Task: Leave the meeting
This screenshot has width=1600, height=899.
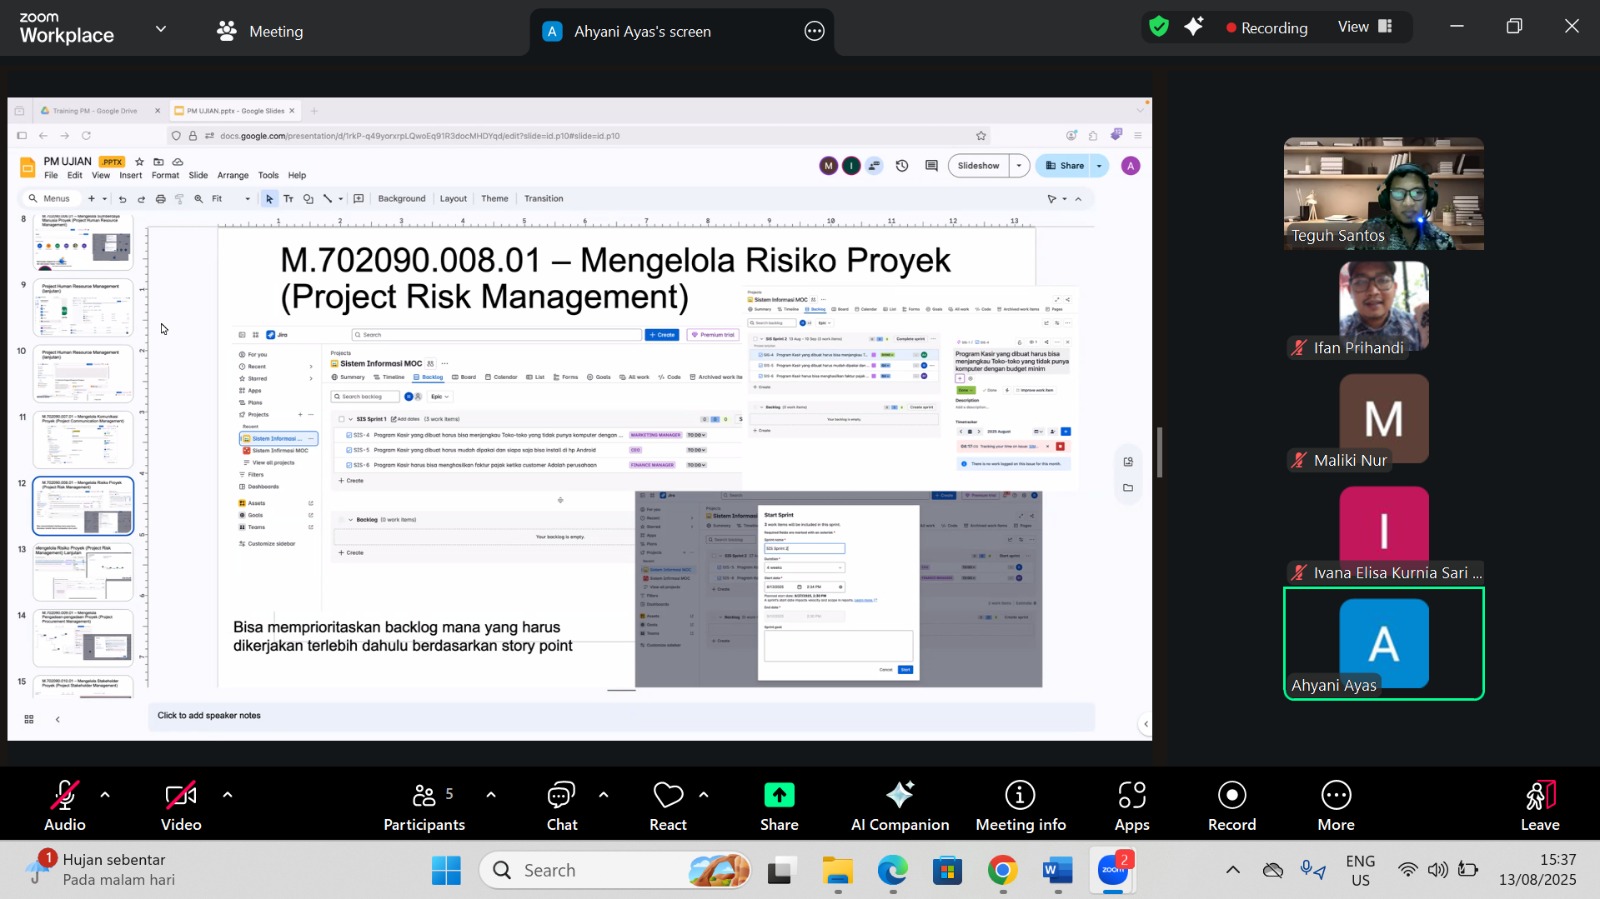Action: [x=1540, y=805]
